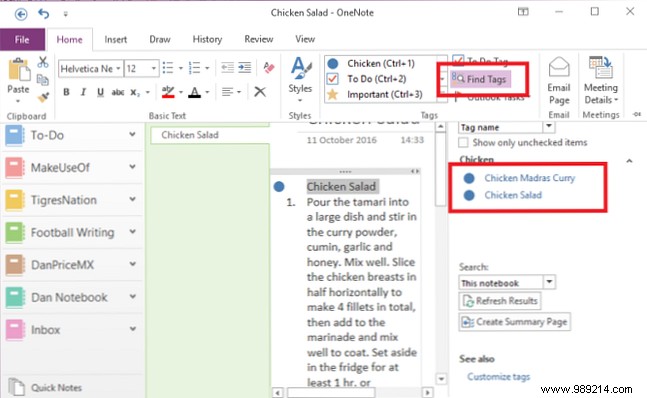647x398 pixels.
Task: Open the History tab
Action: 207,39
